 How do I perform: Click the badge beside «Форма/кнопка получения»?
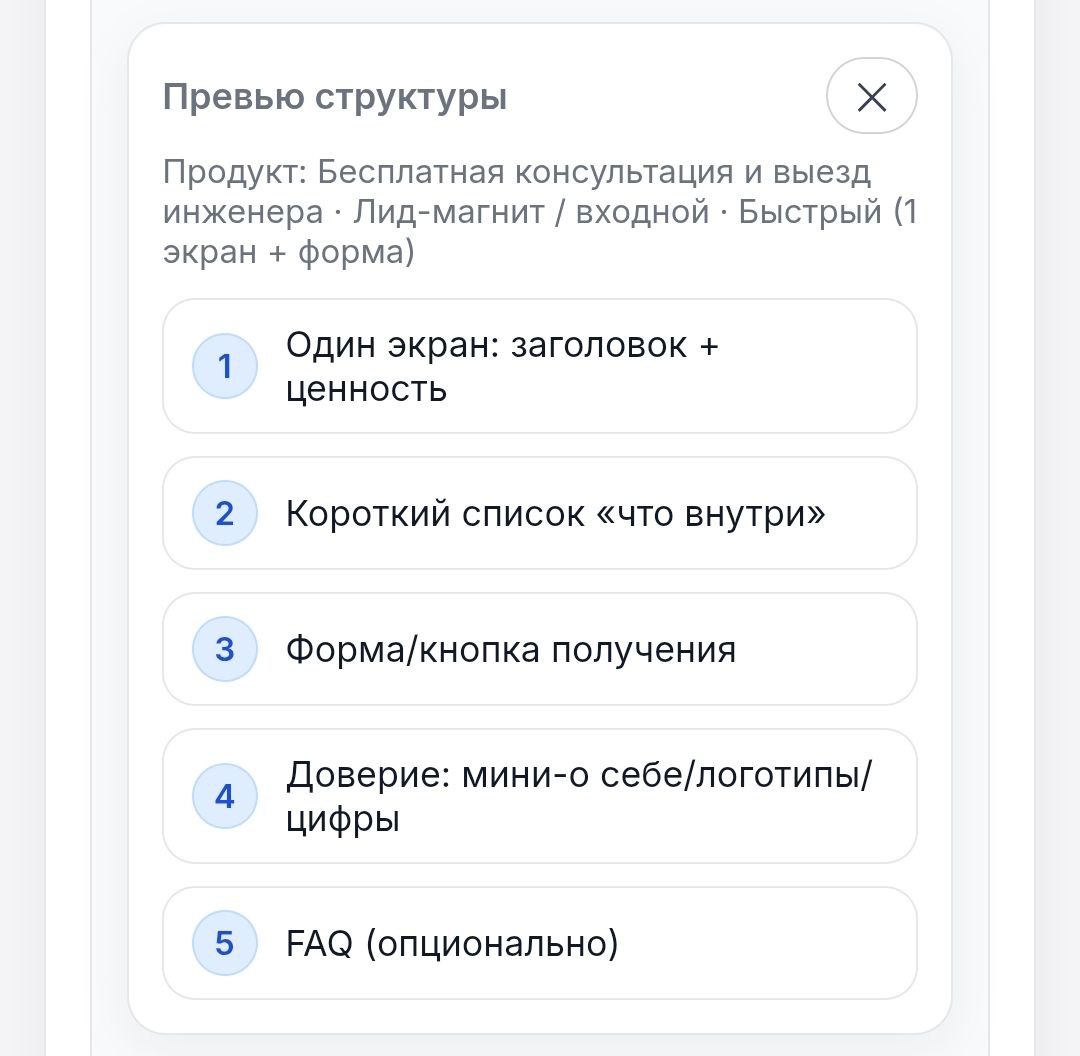(x=225, y=649)
